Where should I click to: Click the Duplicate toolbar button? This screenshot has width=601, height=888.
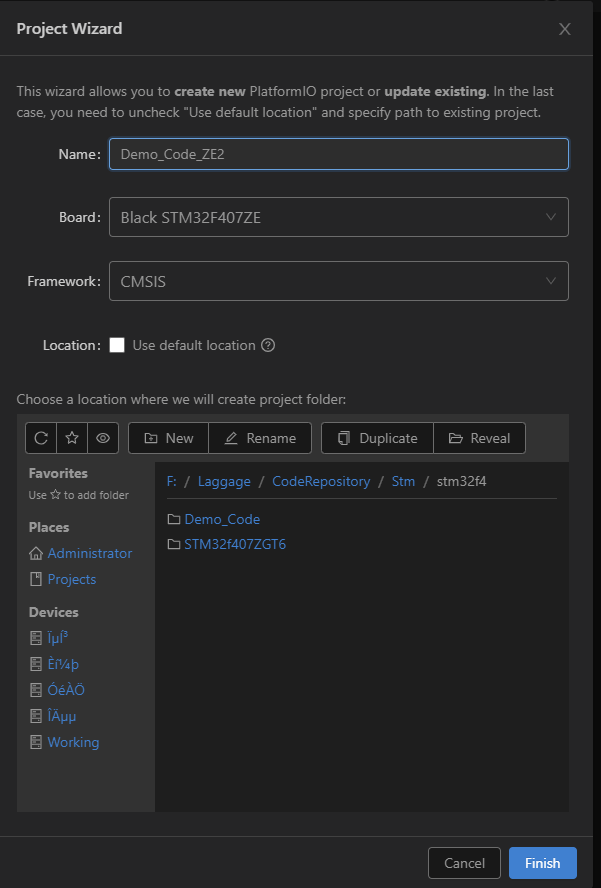377,438
